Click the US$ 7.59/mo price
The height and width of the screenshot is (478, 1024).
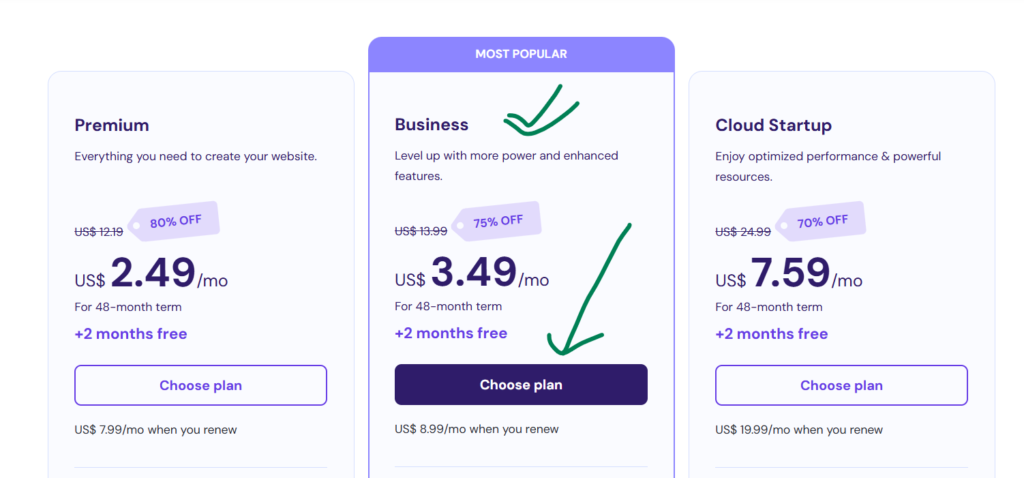[789, 275]
